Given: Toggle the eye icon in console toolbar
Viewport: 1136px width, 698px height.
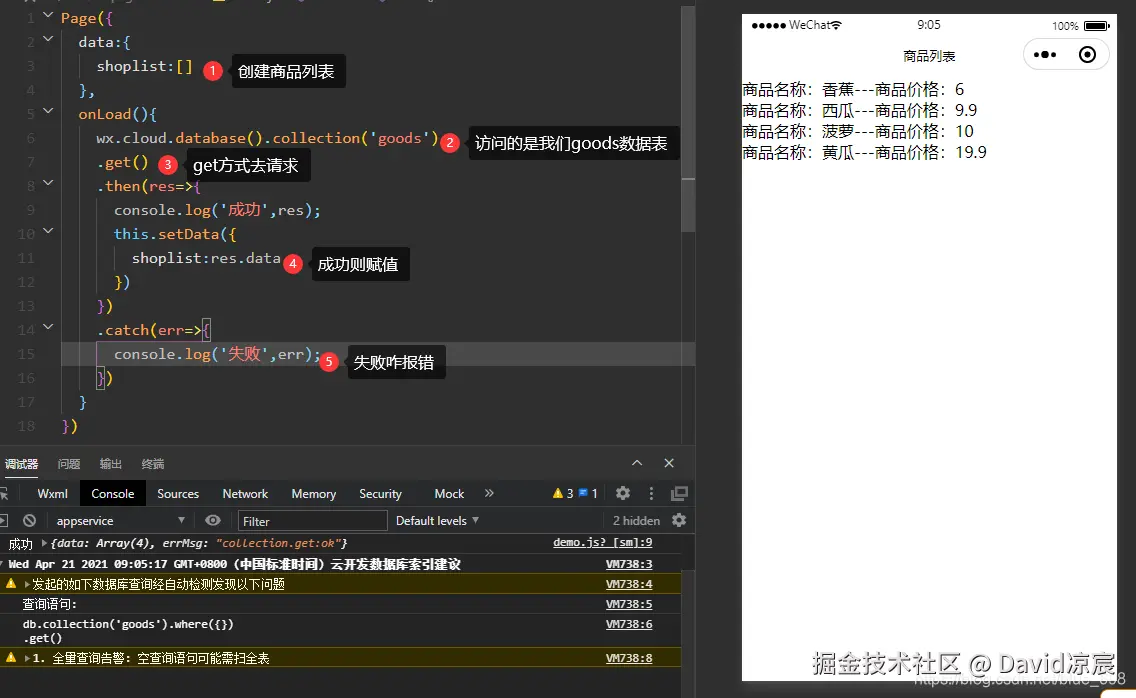Looking at the screenshot, I should click(211, 520).
